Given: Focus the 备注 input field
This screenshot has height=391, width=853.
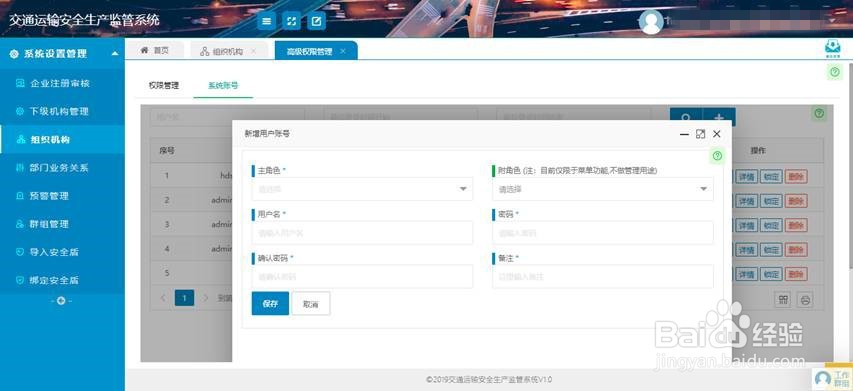Looking at the screenshot, I should tap(603, 276).
